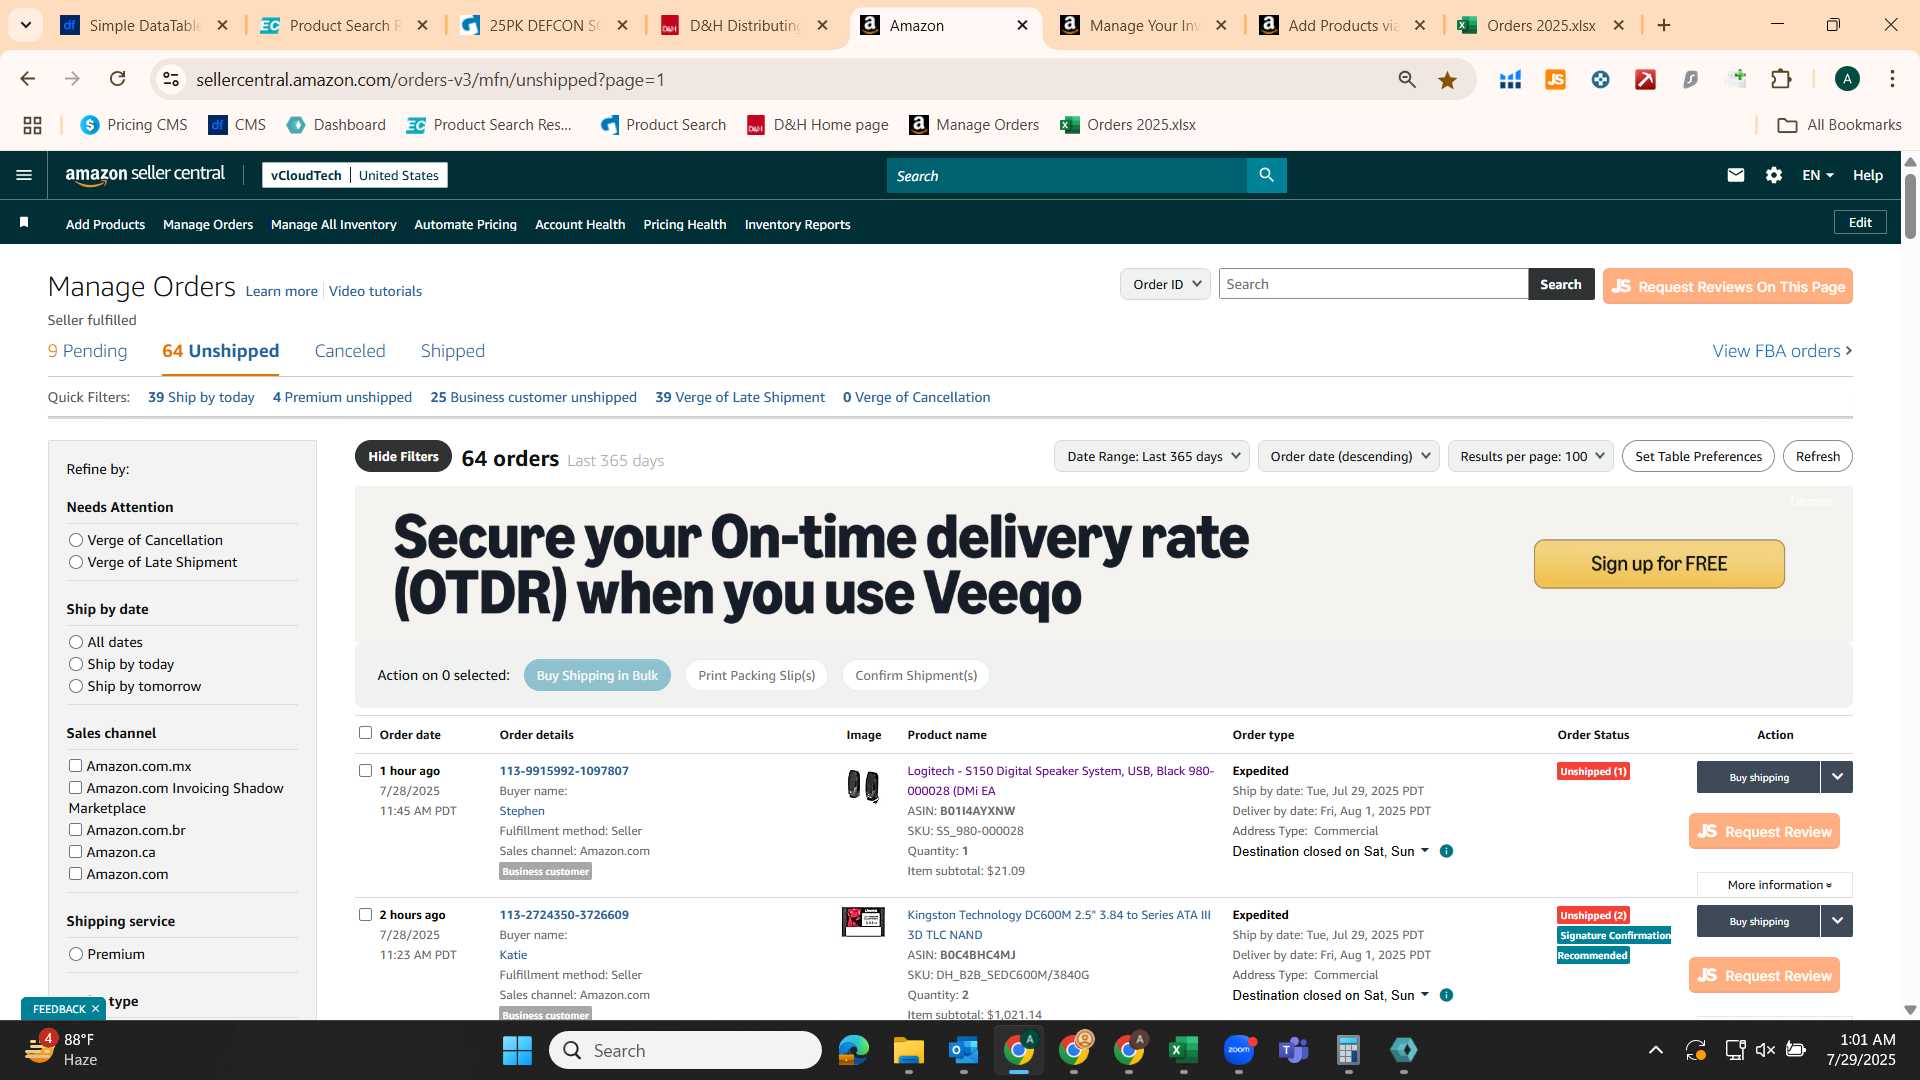This screenshot has width=1920, height=1080.
Task: Open the EN language dropdown
Action: click(x=1817, y=175)
